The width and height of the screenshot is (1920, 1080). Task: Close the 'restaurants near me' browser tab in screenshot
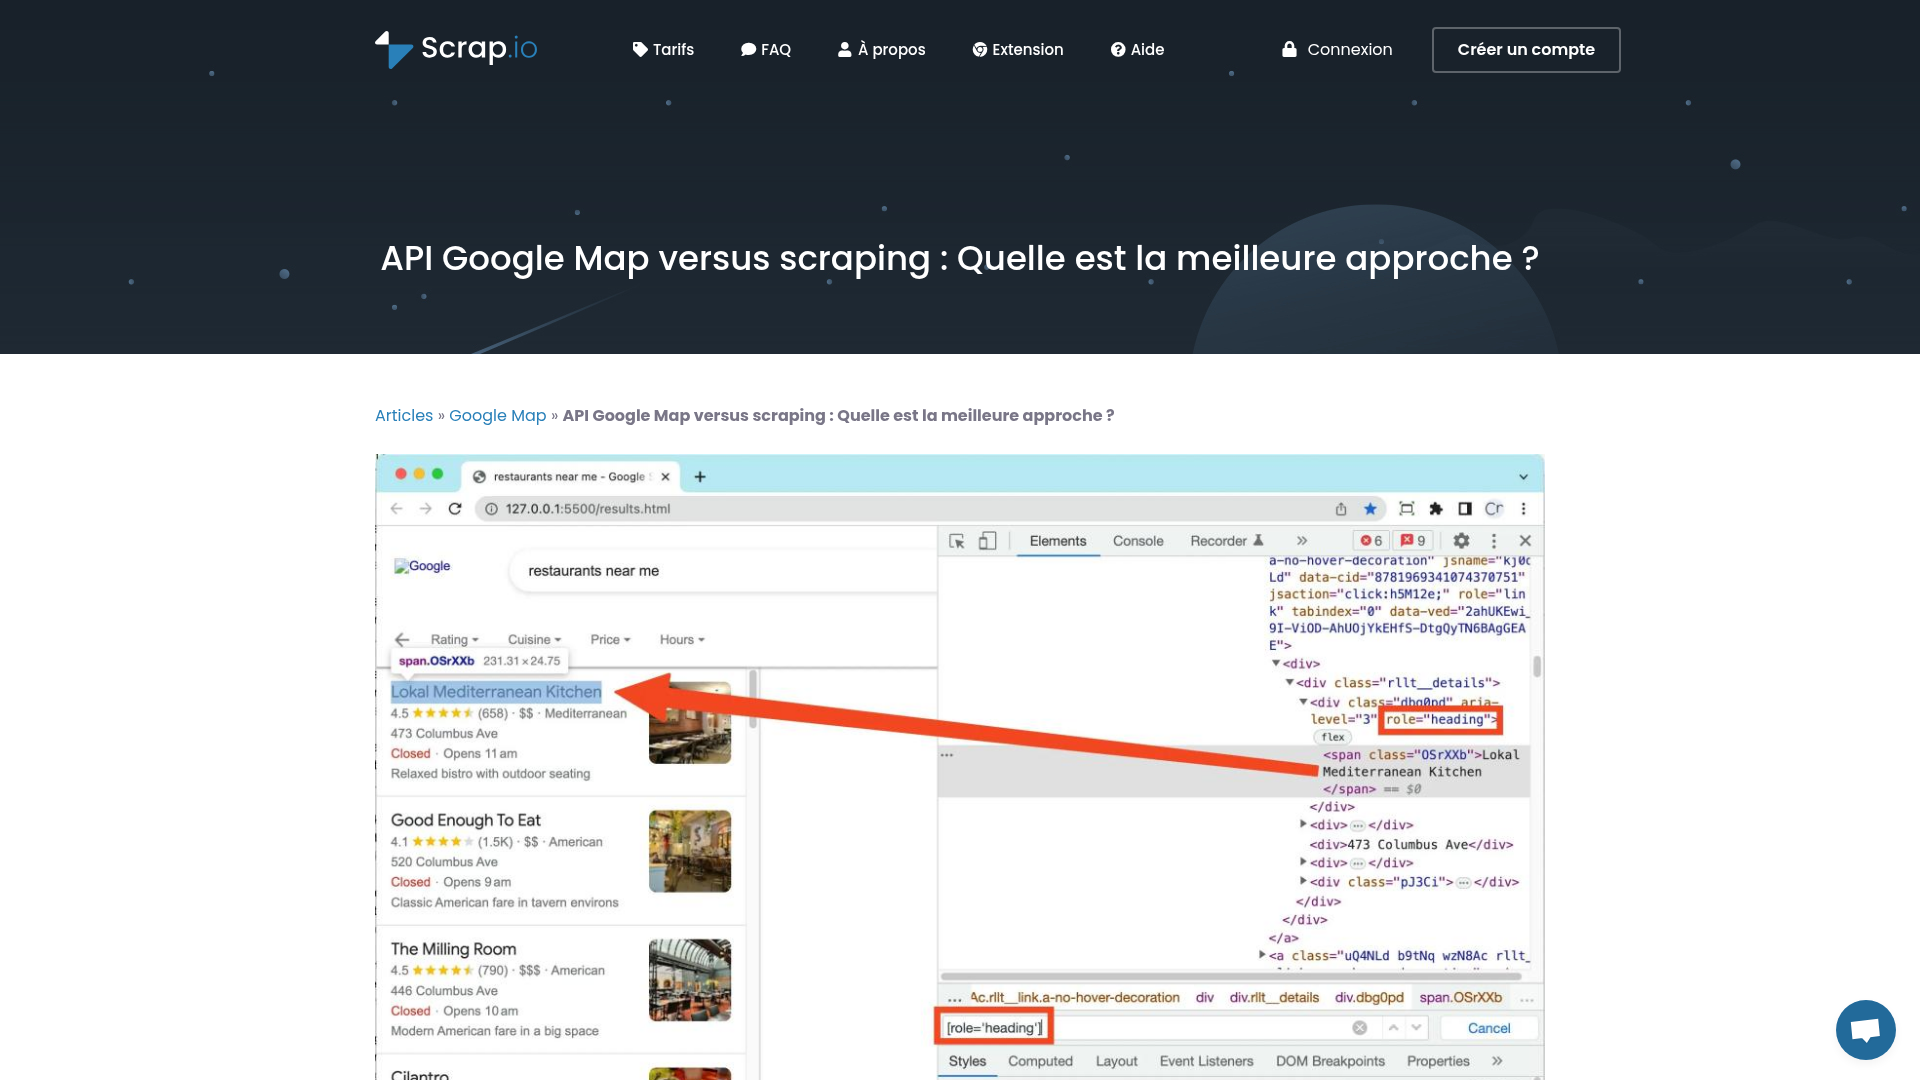tap(665, 477)
